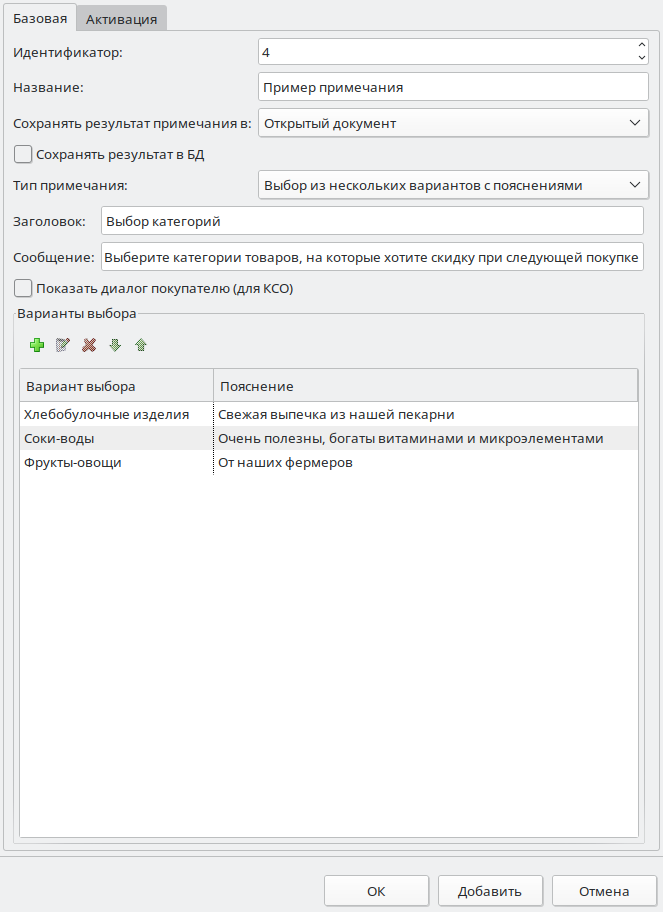Viewport: 663px width, 912px height.
Task: Click the Пояснение column header
Action: [425, 386]
